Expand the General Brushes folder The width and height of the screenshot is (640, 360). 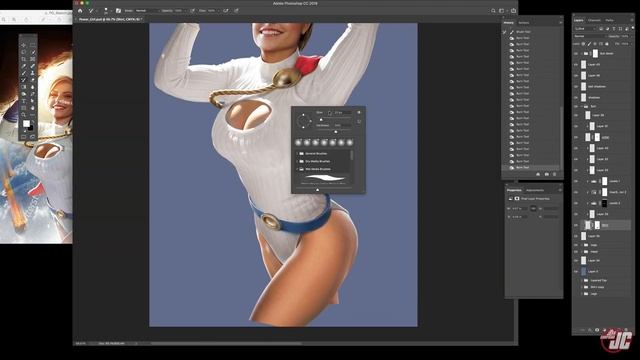(x=297, y=153)
